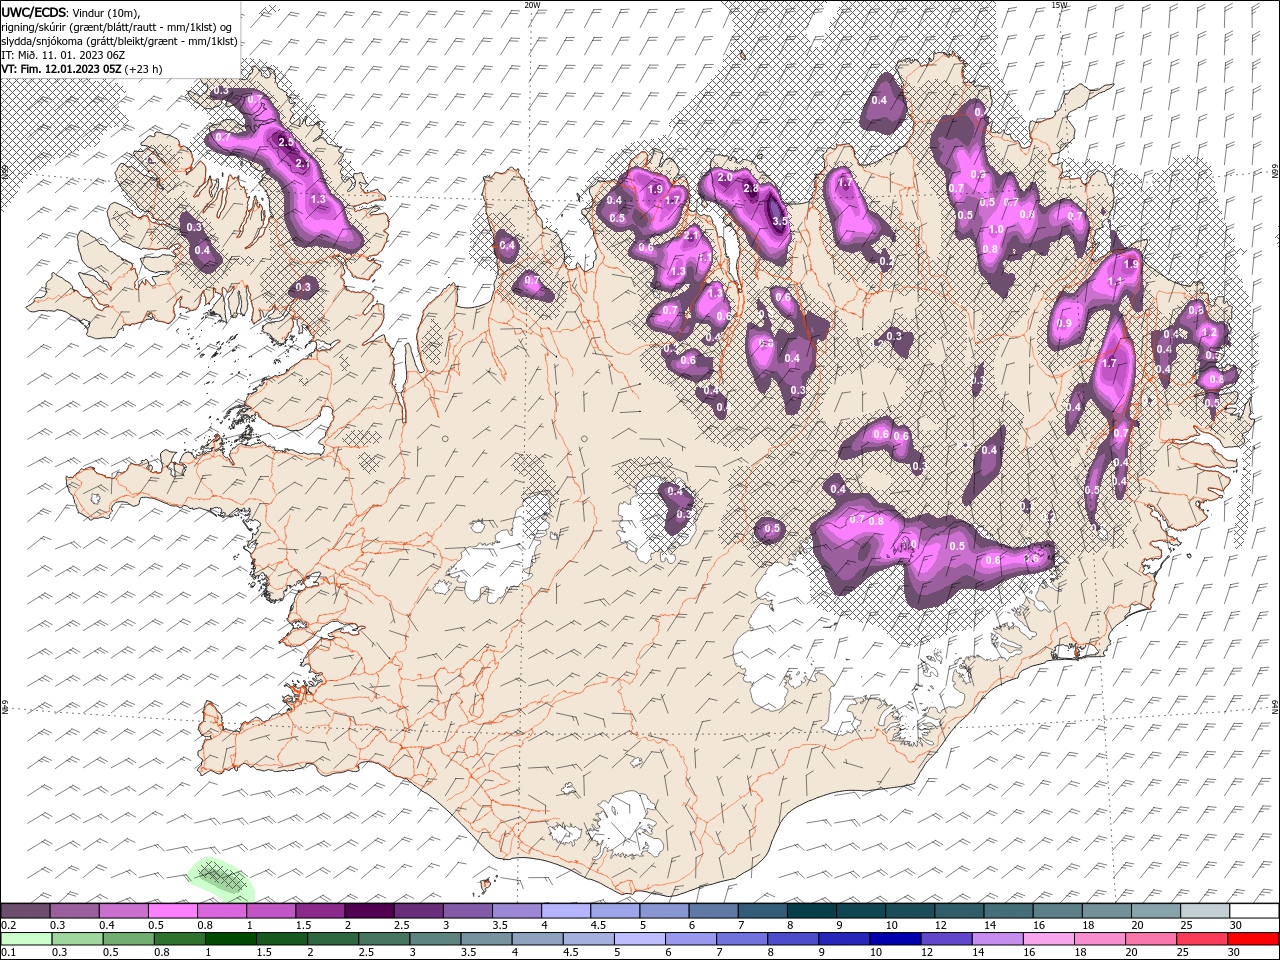Click the "slydda/snjókoma" legend description line
Screen dimensions: 1280x960
(120, 41)
